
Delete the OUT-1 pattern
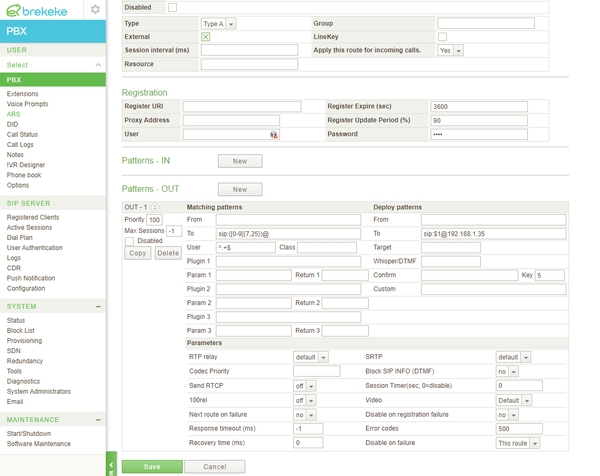coord(168,253)
